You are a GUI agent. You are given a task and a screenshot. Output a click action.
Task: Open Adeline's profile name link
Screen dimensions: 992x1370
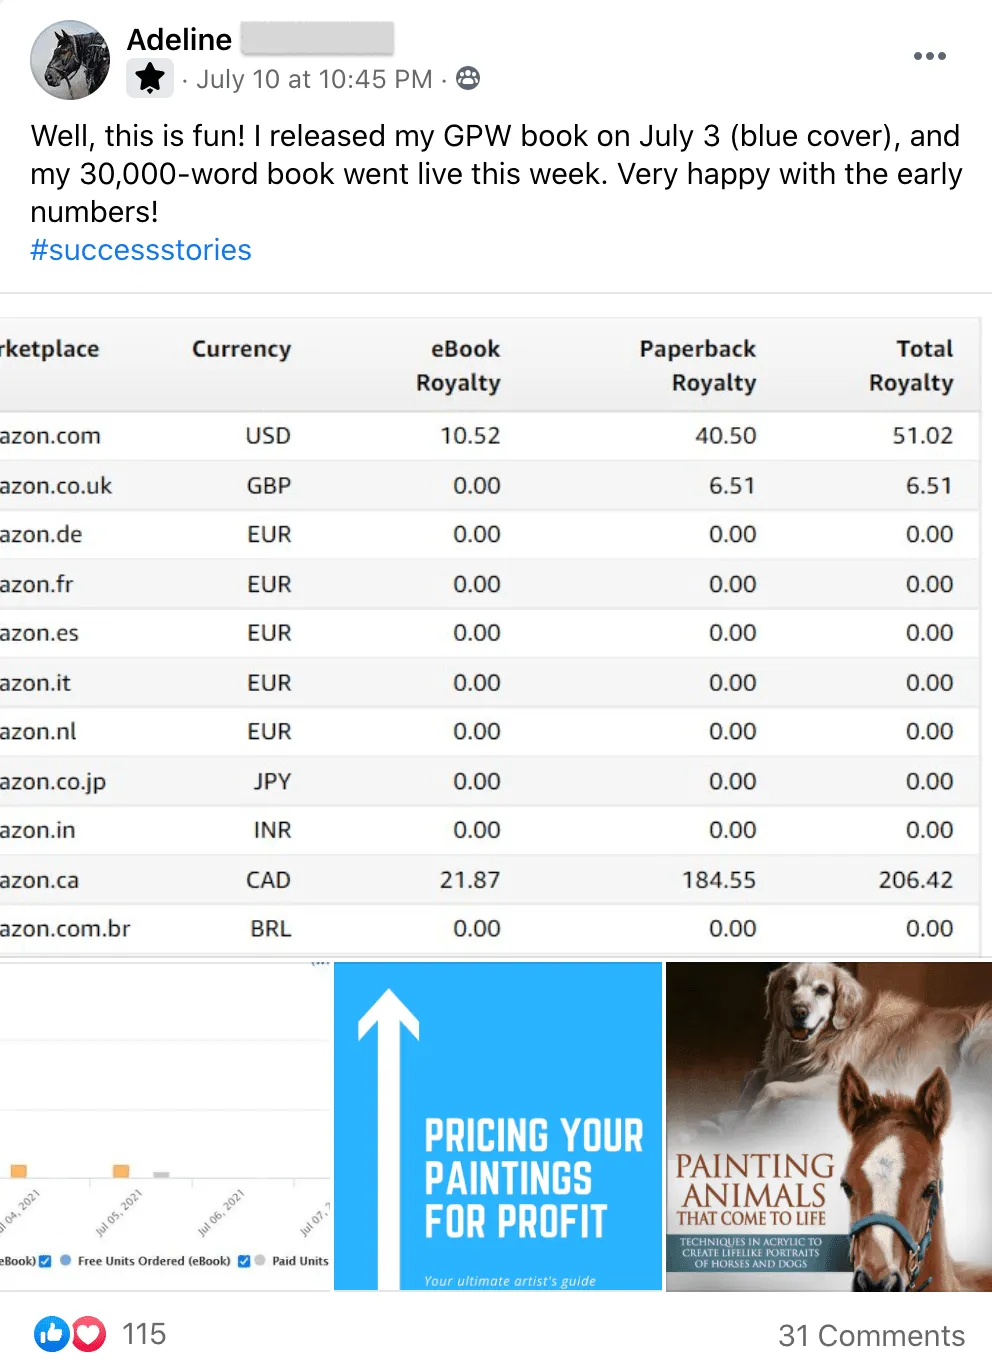click(179, 39)
